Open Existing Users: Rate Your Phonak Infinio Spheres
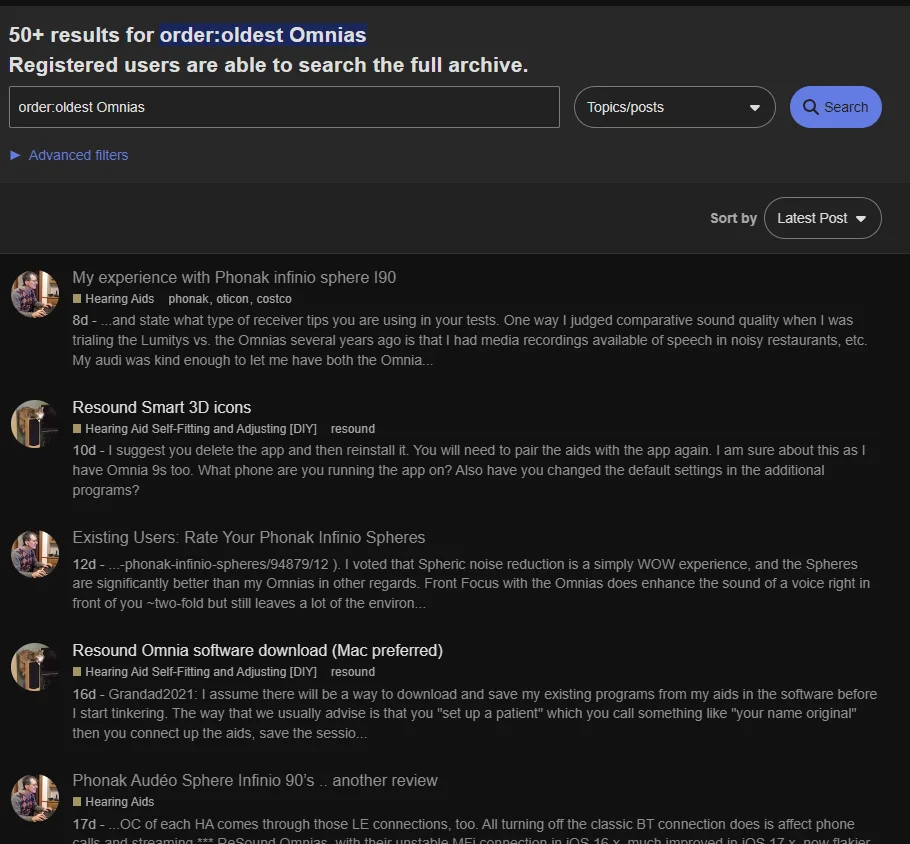 point(249,538)
